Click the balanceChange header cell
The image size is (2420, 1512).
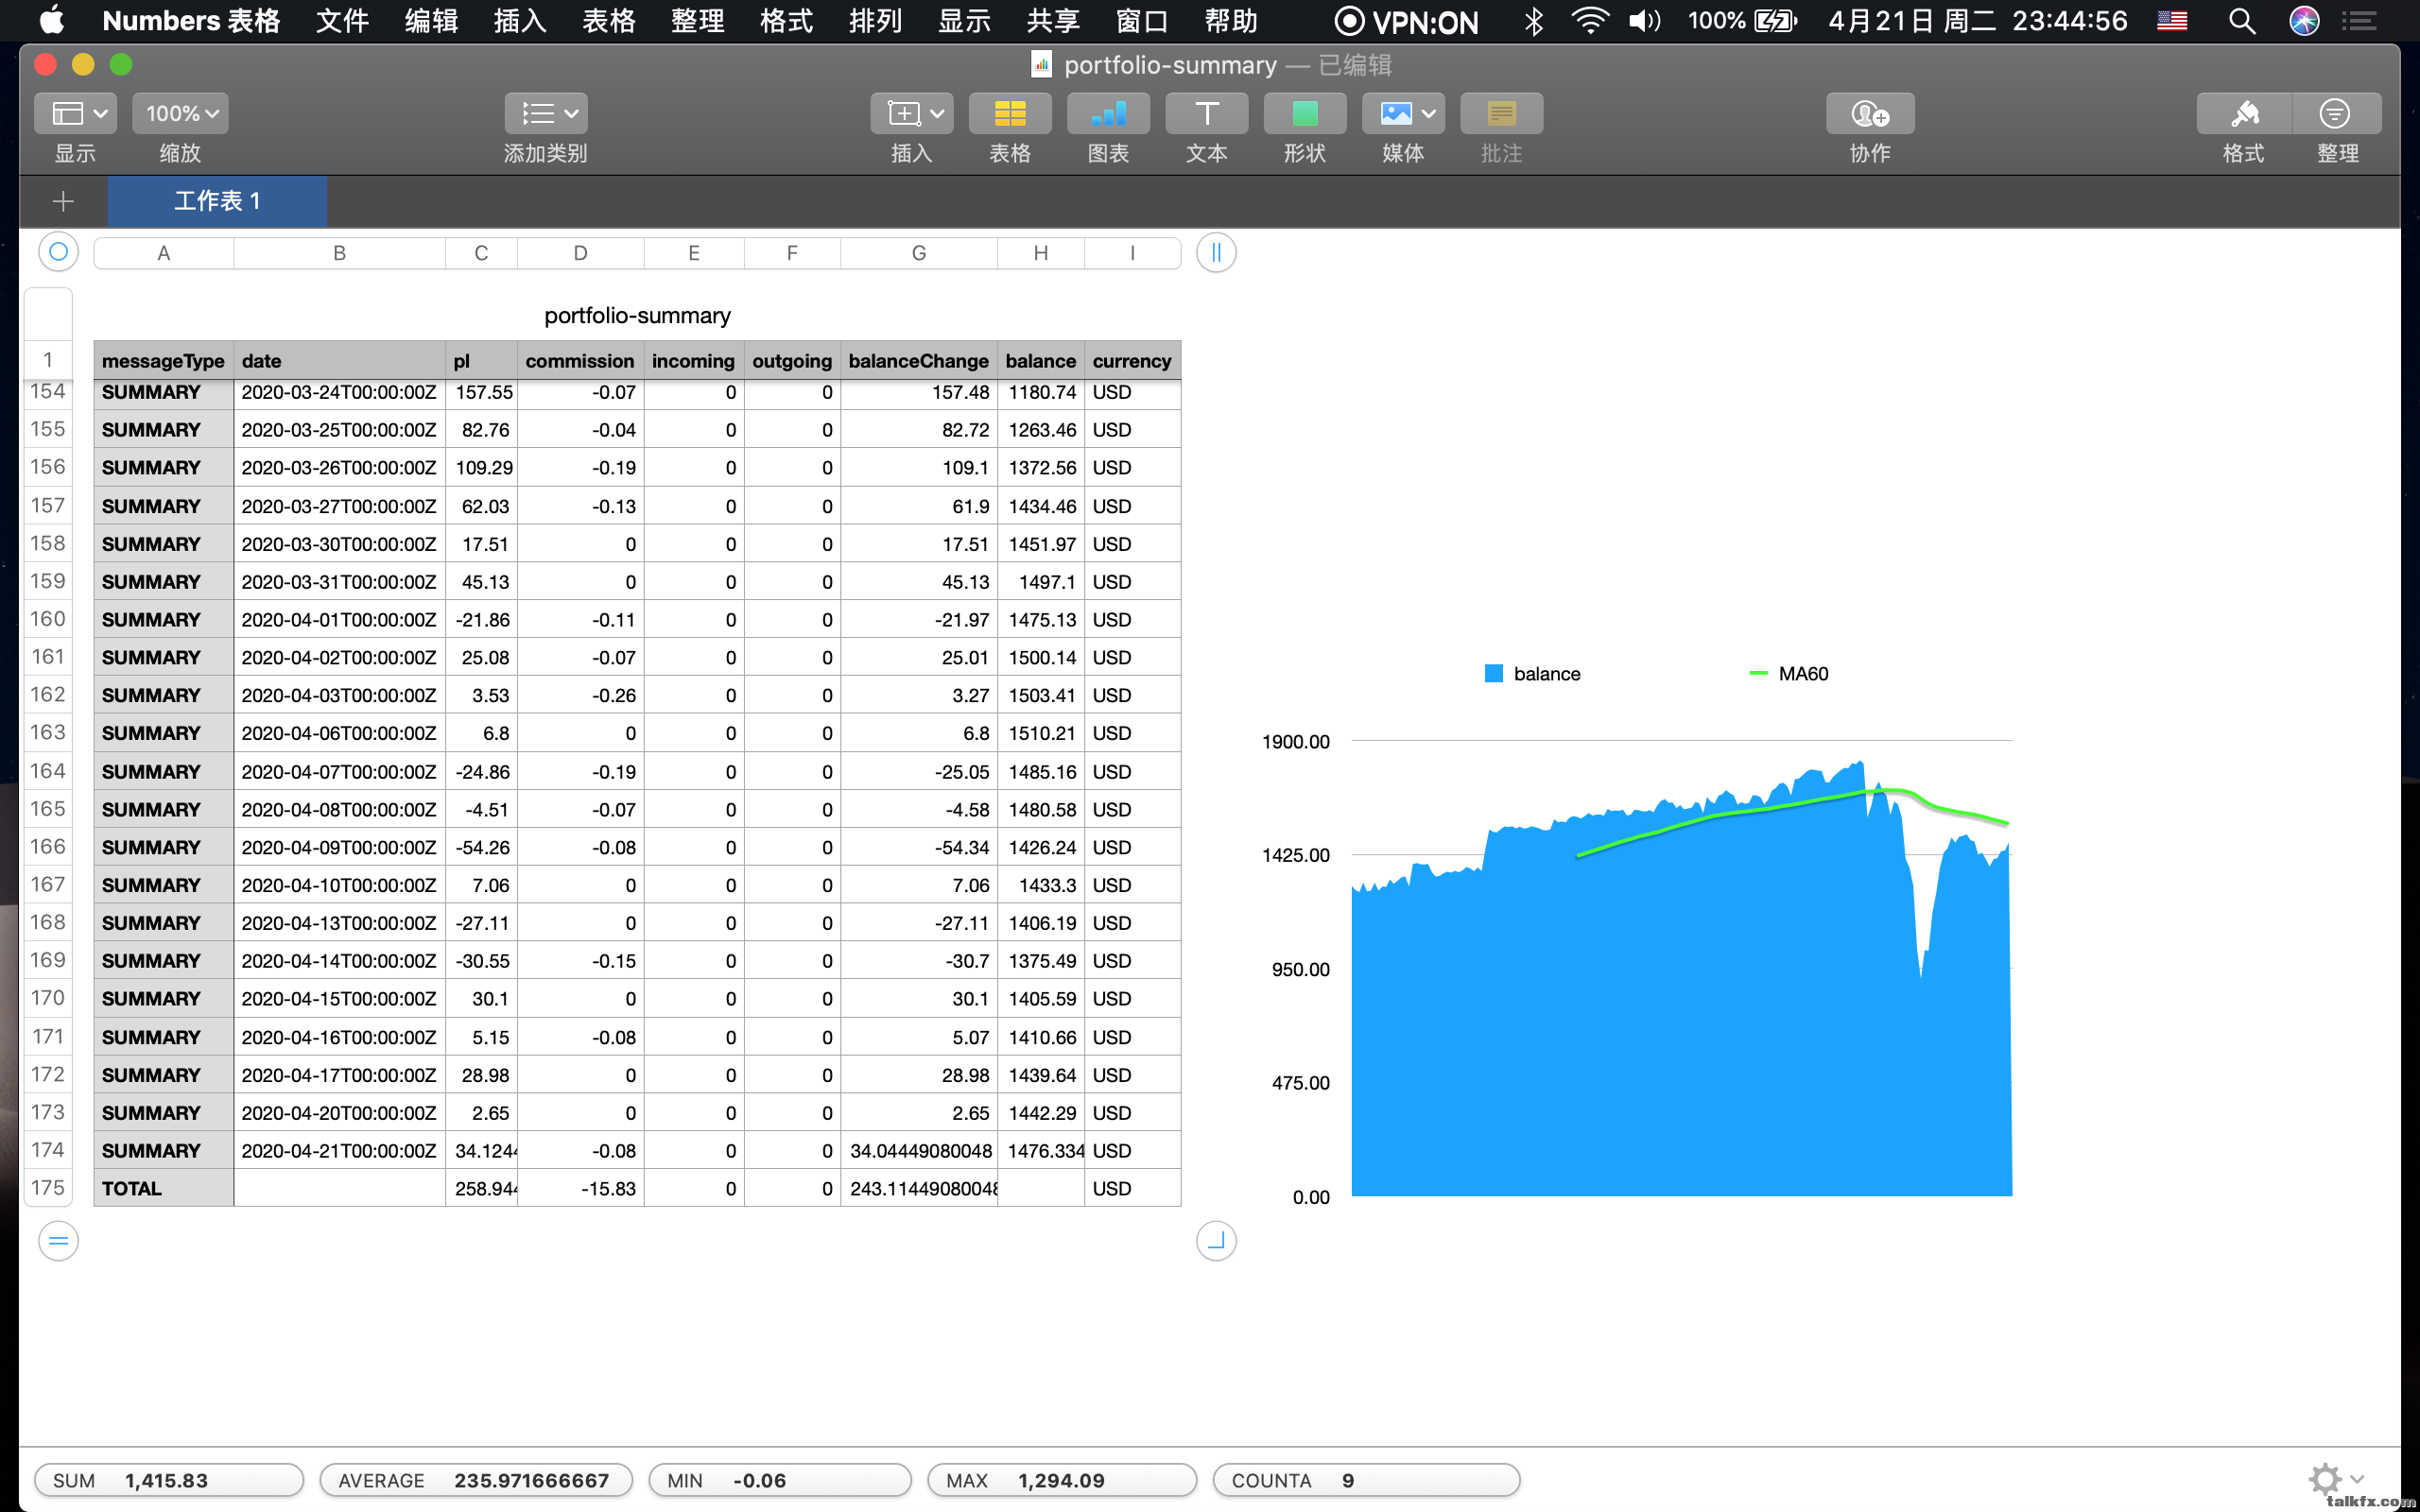point(919,361)
